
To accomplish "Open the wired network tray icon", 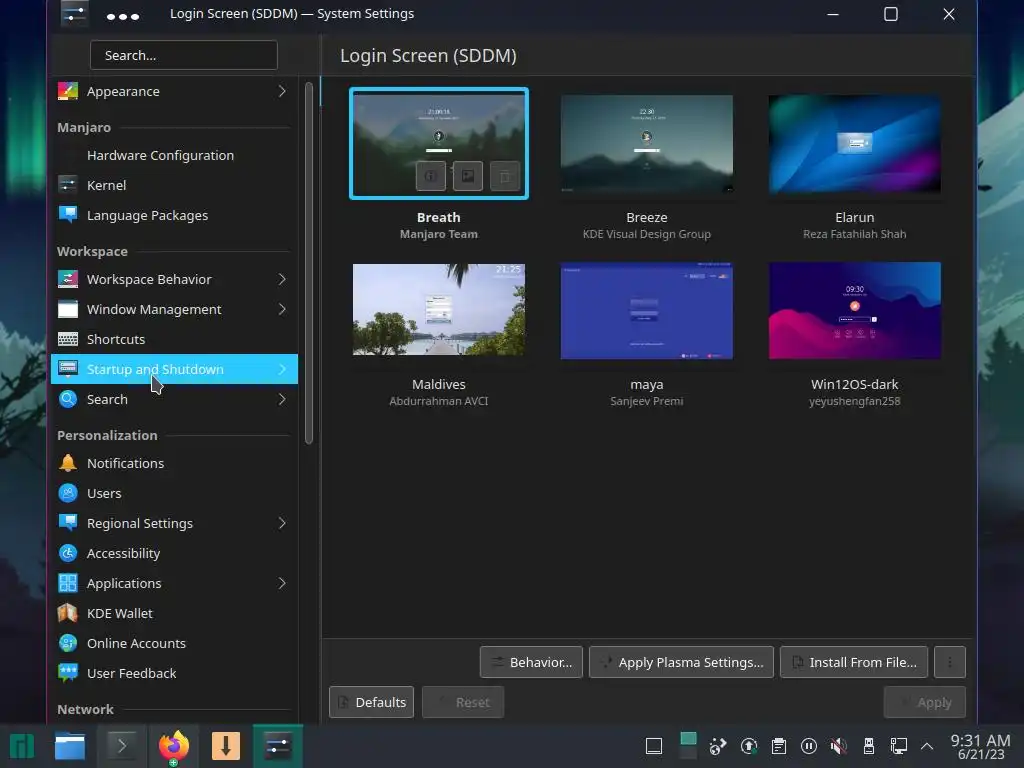I will pyautogui.click(x=899, y=746).
